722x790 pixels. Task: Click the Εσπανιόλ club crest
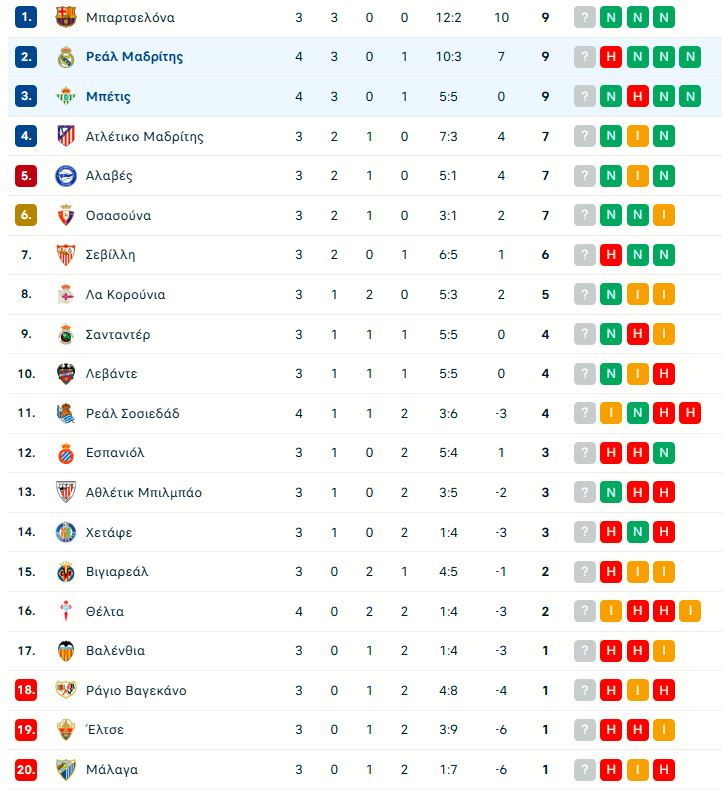point(65,452)
